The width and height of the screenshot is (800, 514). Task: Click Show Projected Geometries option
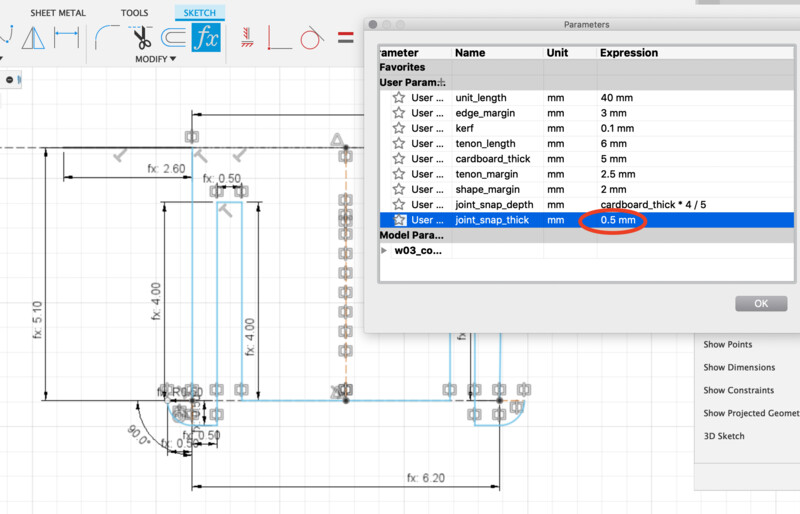(751, 413)
